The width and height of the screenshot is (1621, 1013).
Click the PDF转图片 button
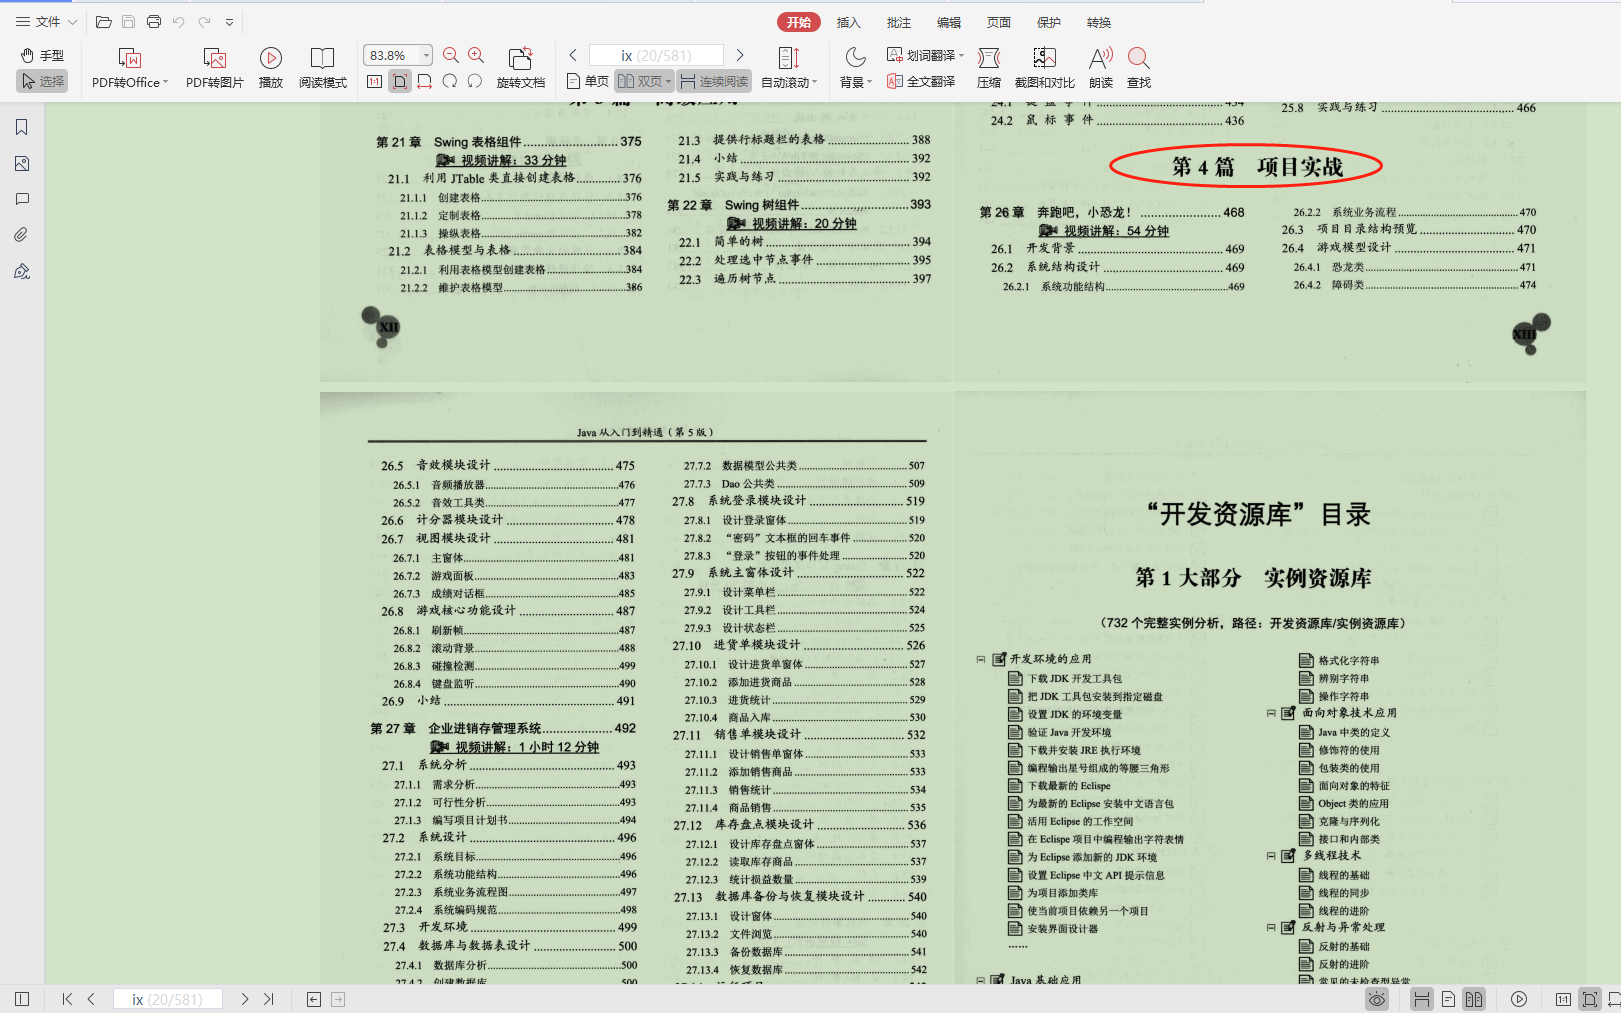(x=214, y=68)
